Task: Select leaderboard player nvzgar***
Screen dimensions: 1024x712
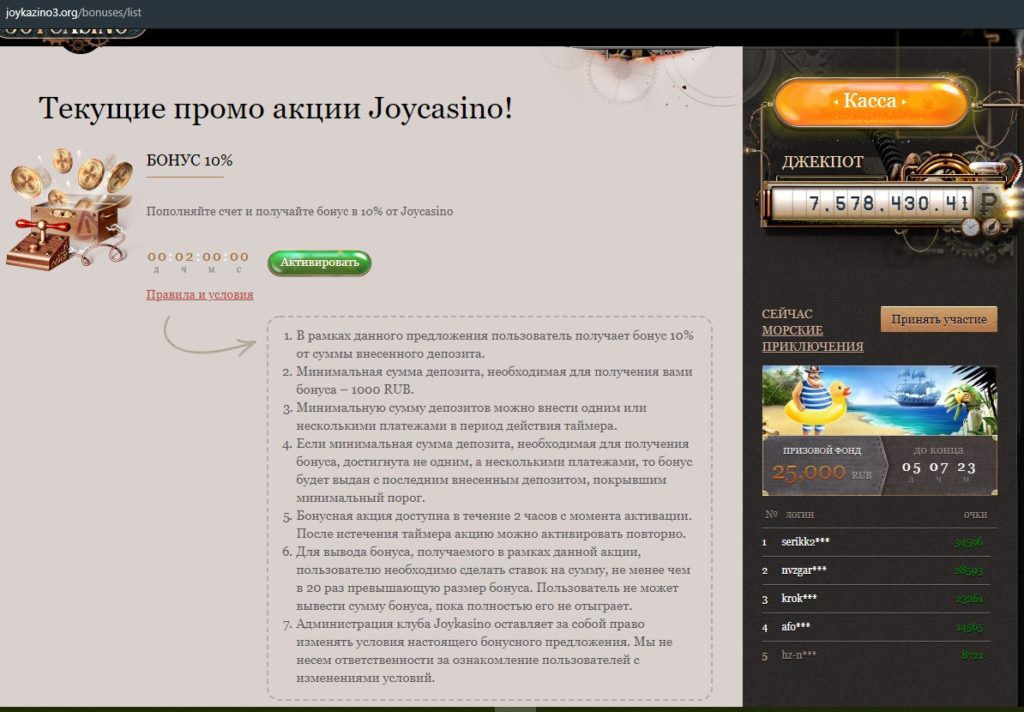Action: [804, 570]
